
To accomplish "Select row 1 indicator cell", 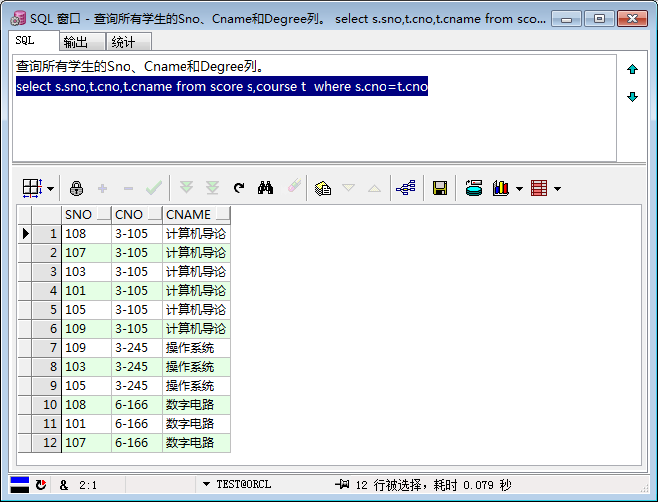I will pos(25,233).
